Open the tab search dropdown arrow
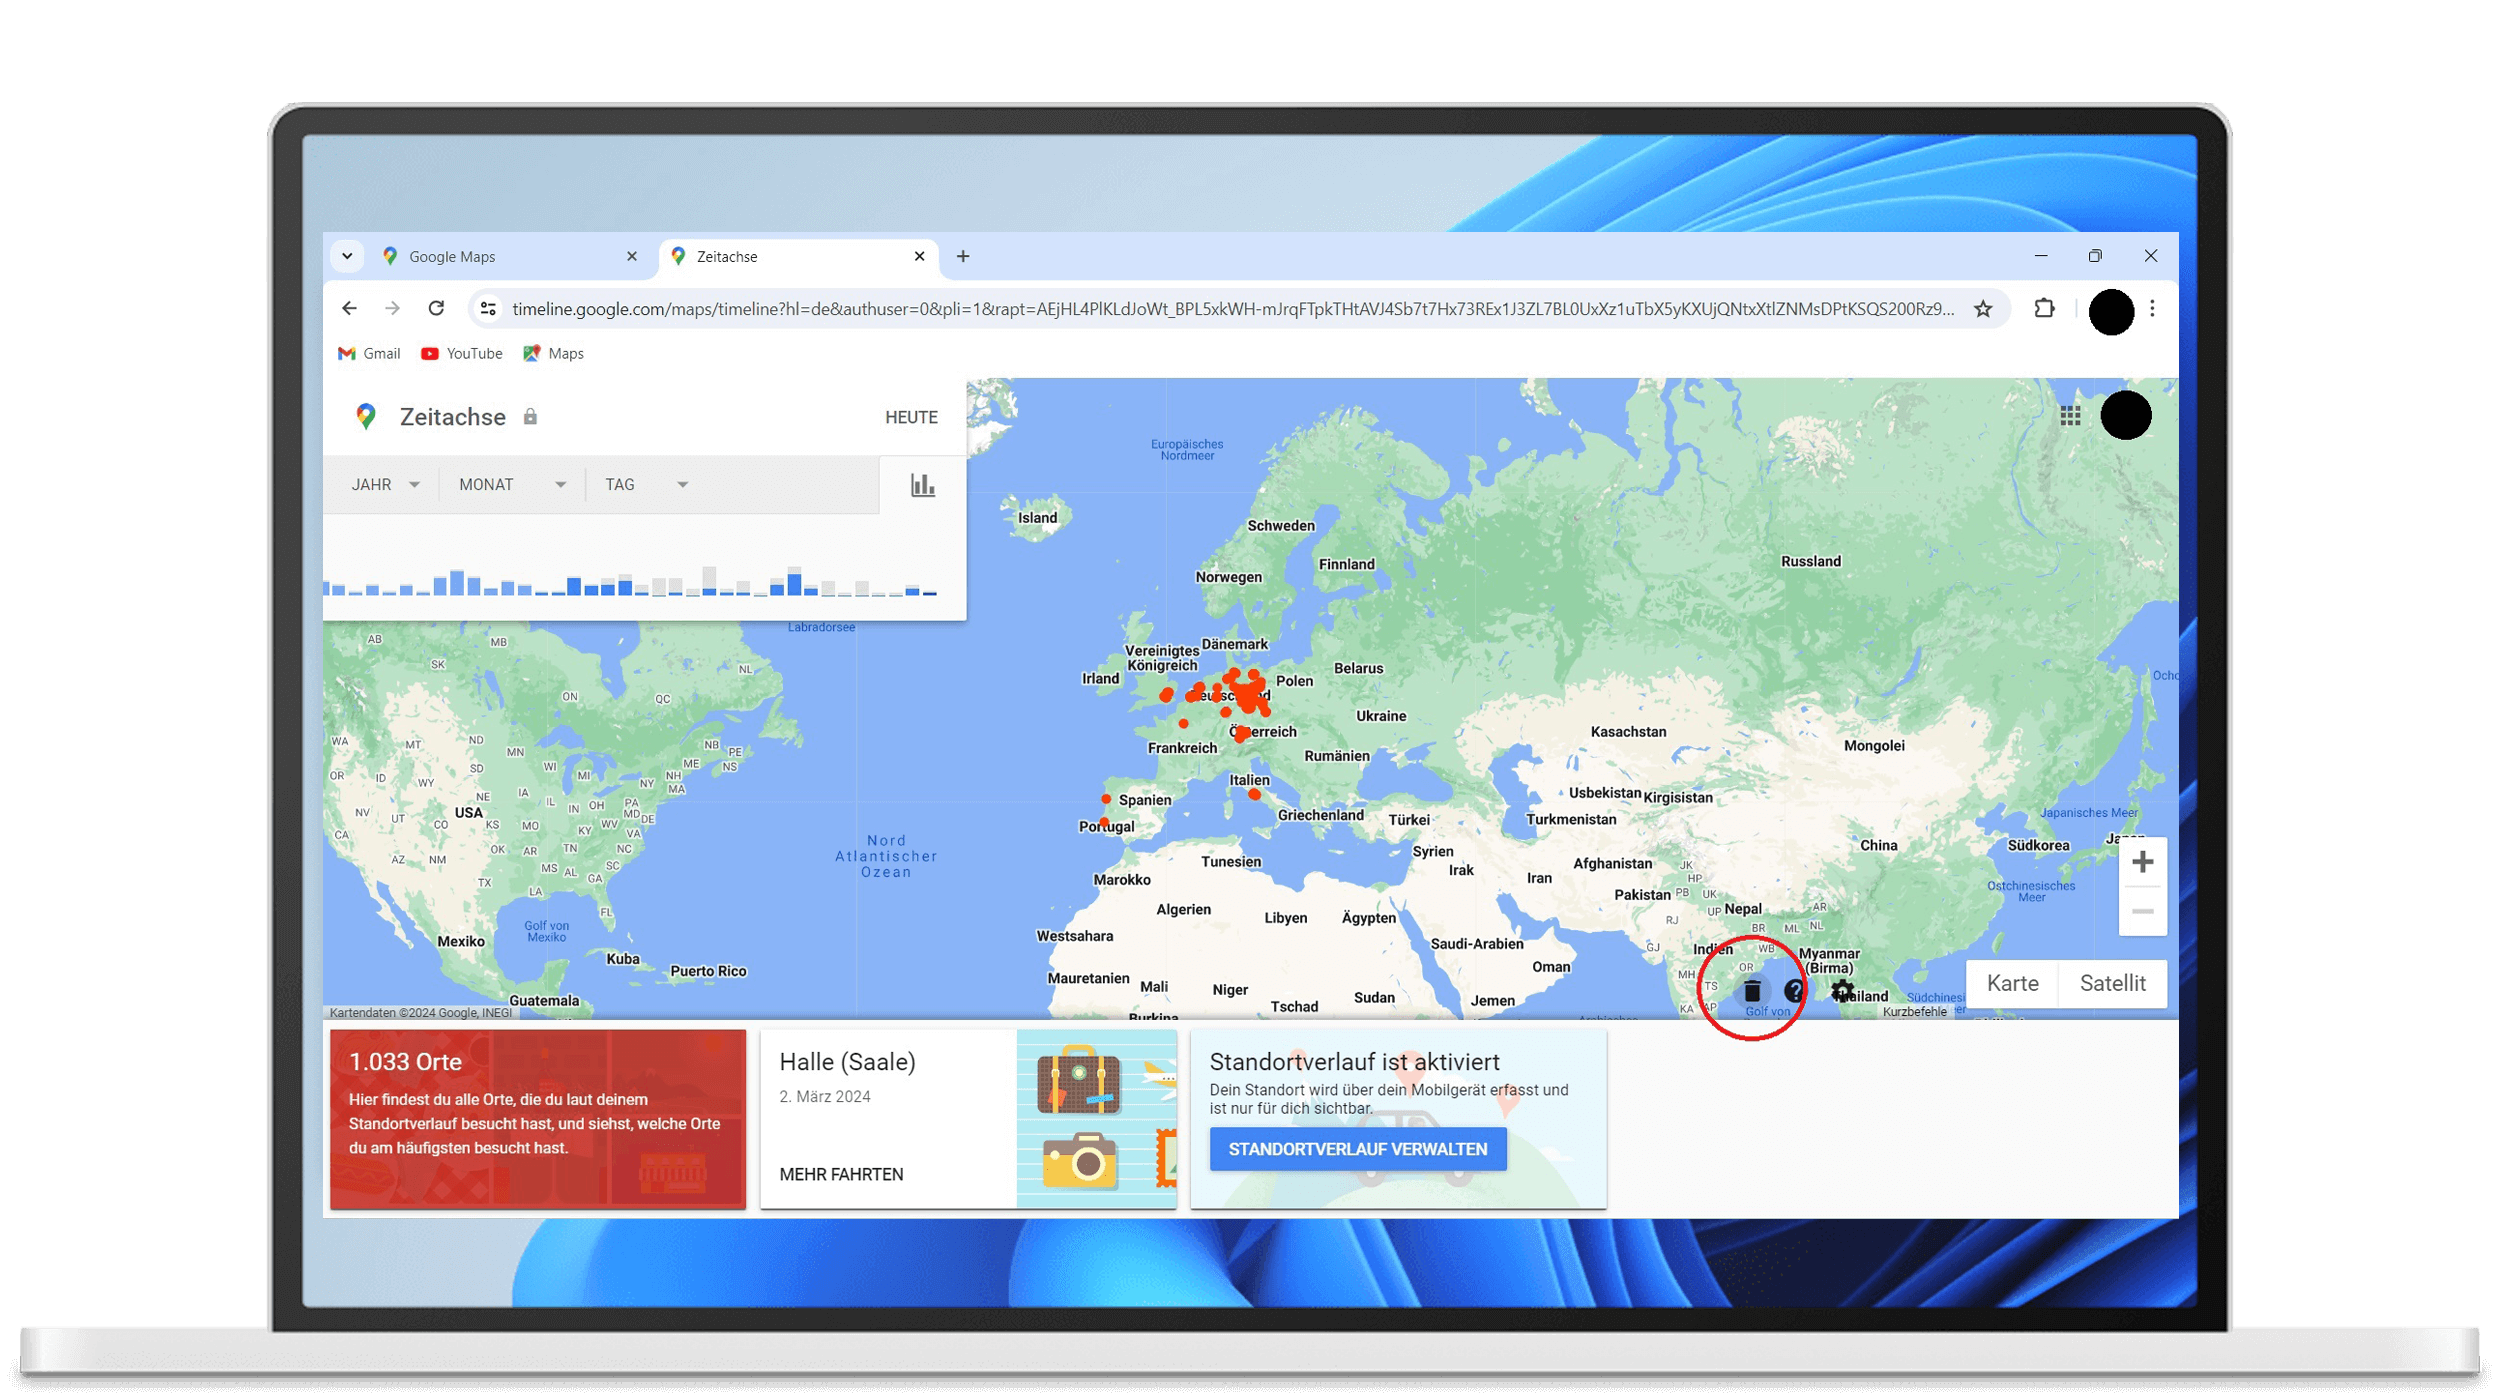The image size is (2500, 1396). click(347, 257)
